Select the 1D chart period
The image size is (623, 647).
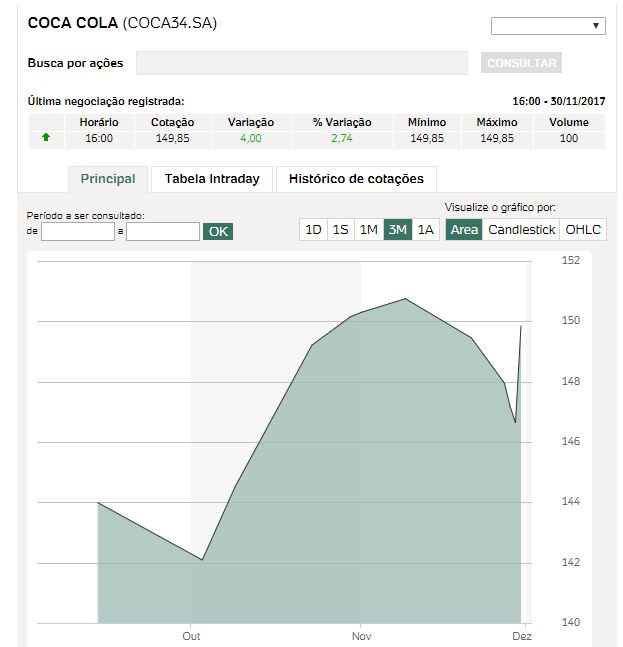(x=313, y=229)
